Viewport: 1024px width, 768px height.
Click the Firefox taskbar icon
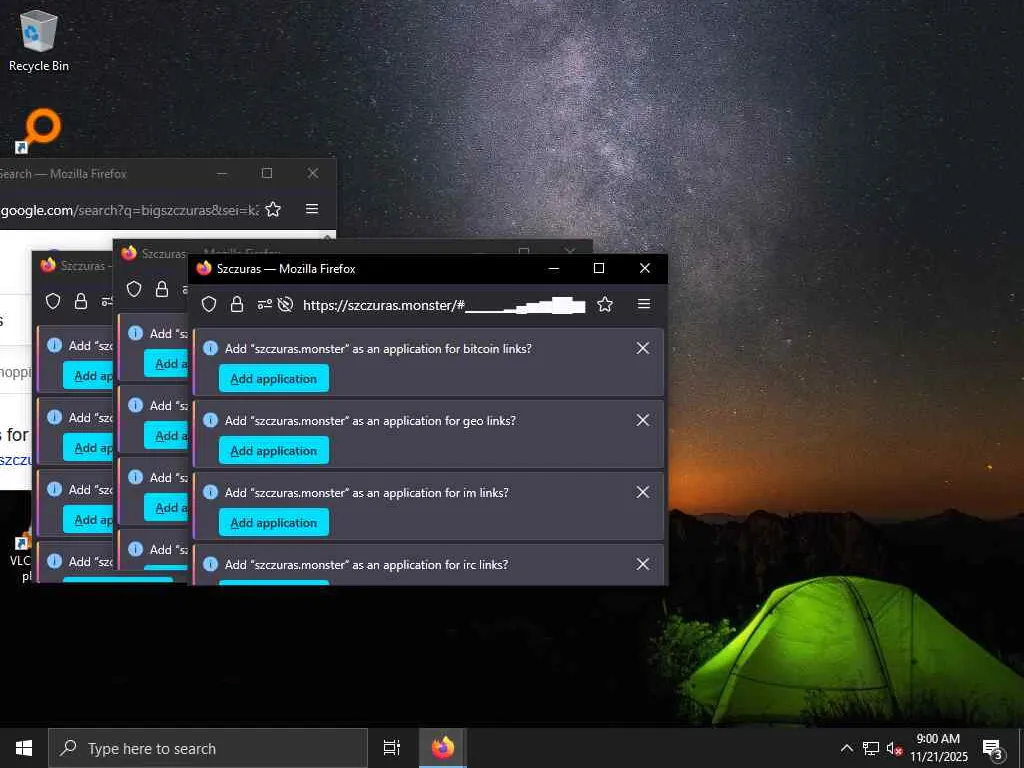[442, 748]
